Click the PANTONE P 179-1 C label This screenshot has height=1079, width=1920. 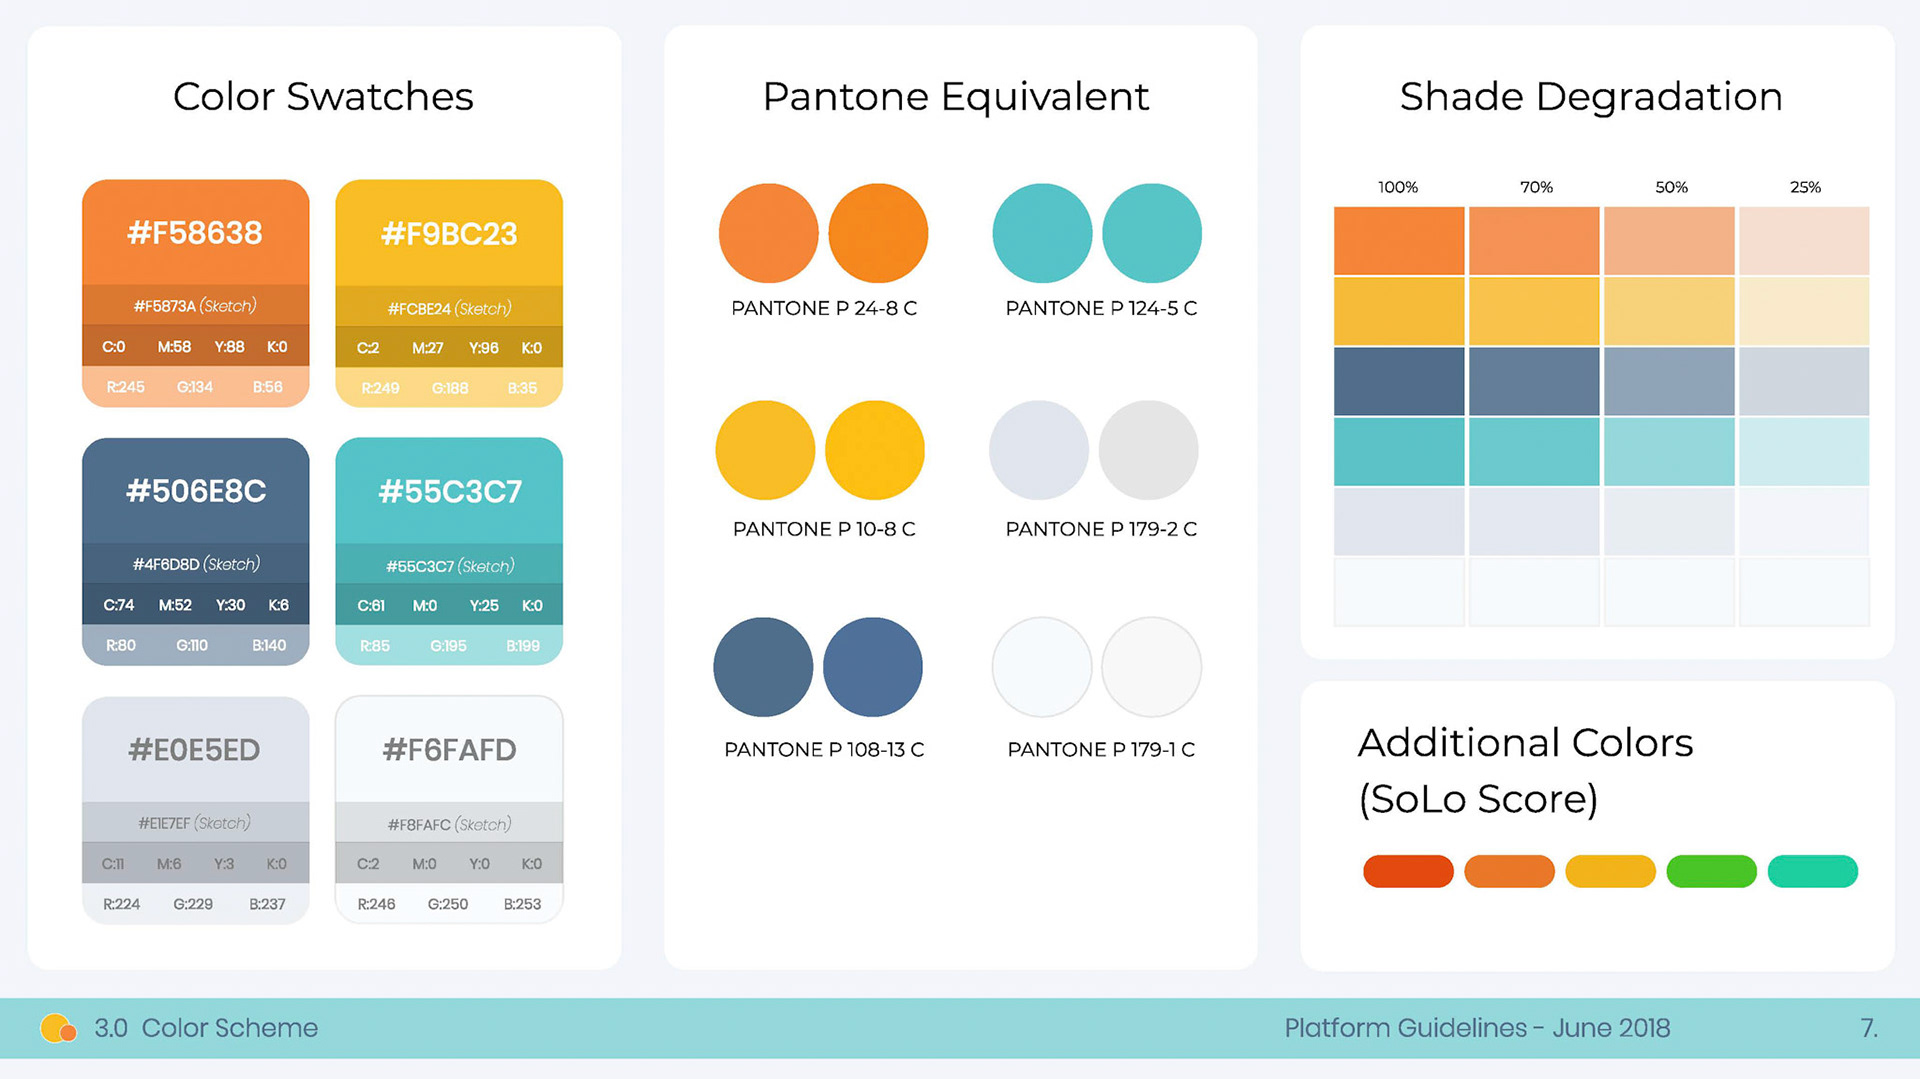tap(1101, 749)
